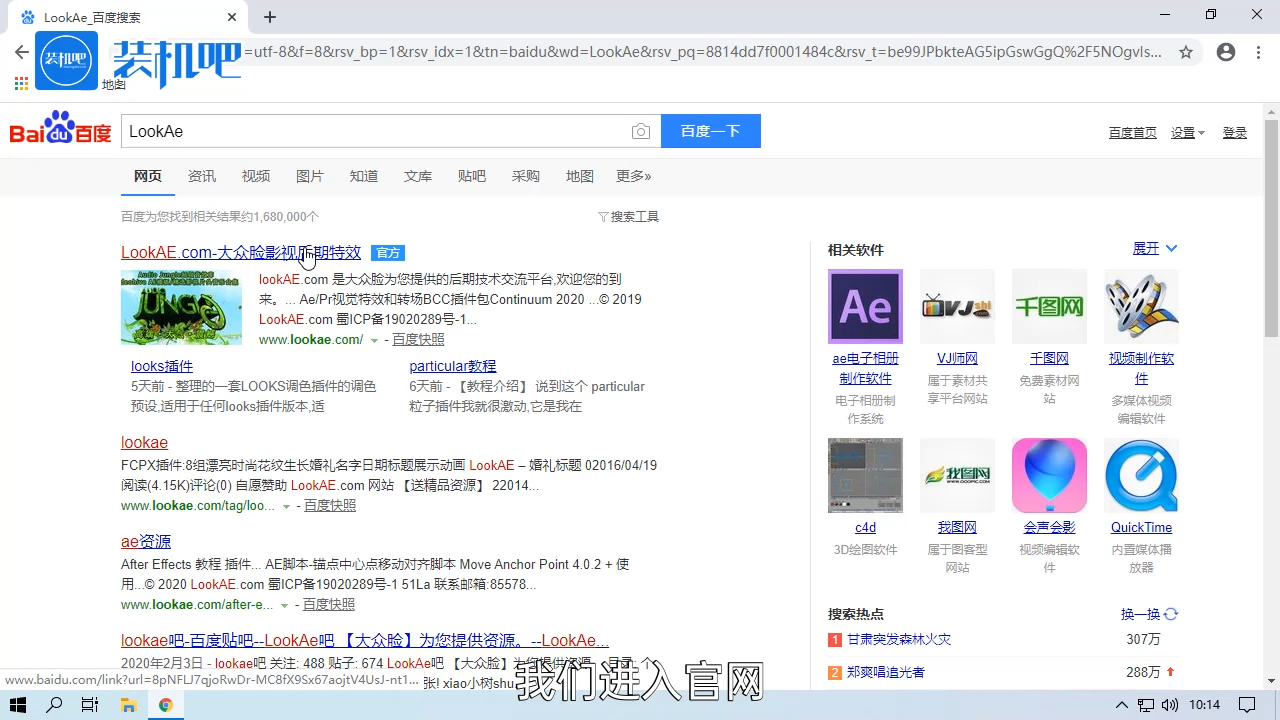
Task: Open the 会声会影 balloon icon
Action: [1049, 475]
